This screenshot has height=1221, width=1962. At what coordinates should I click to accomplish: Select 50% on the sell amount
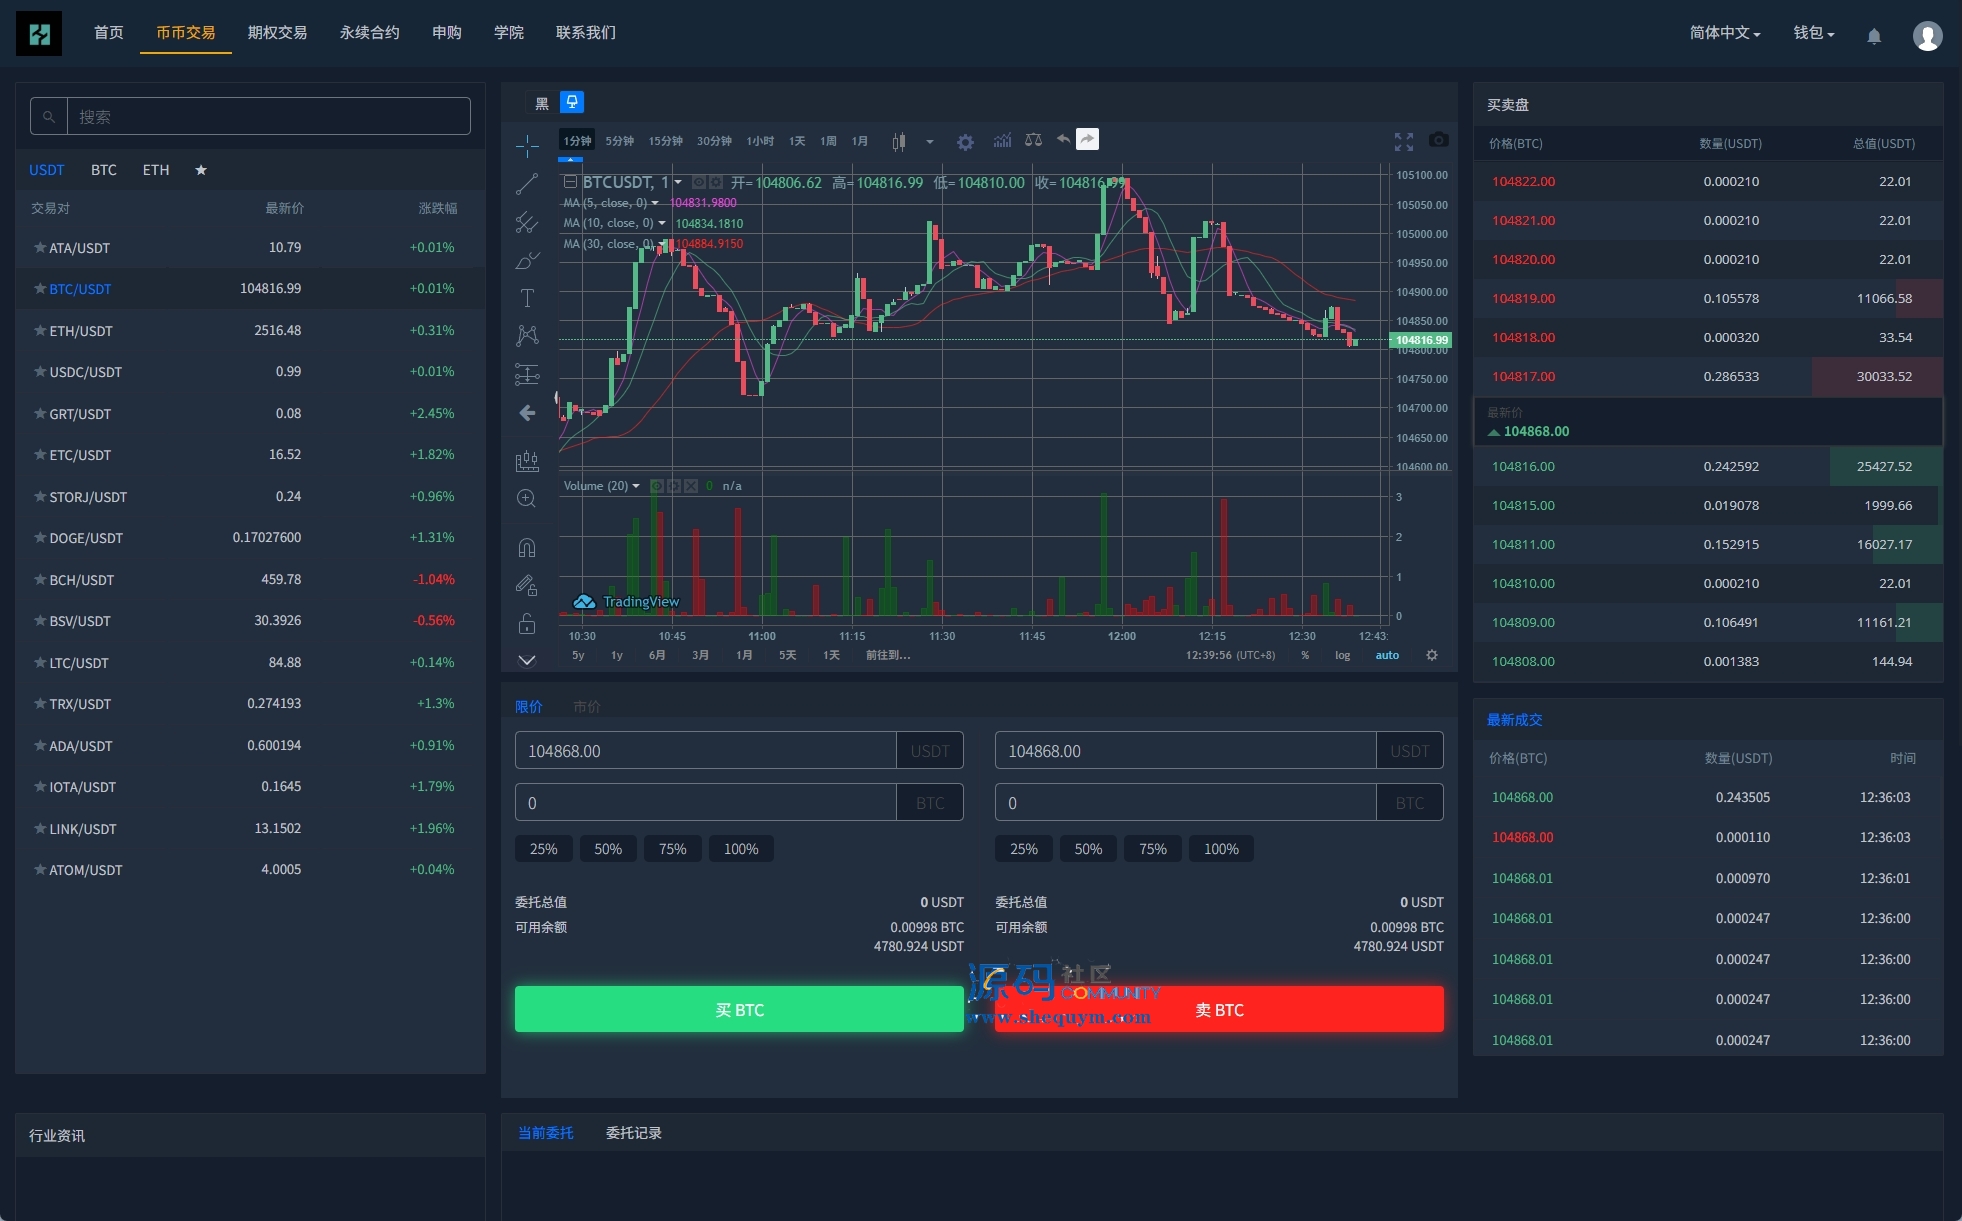1088,849
